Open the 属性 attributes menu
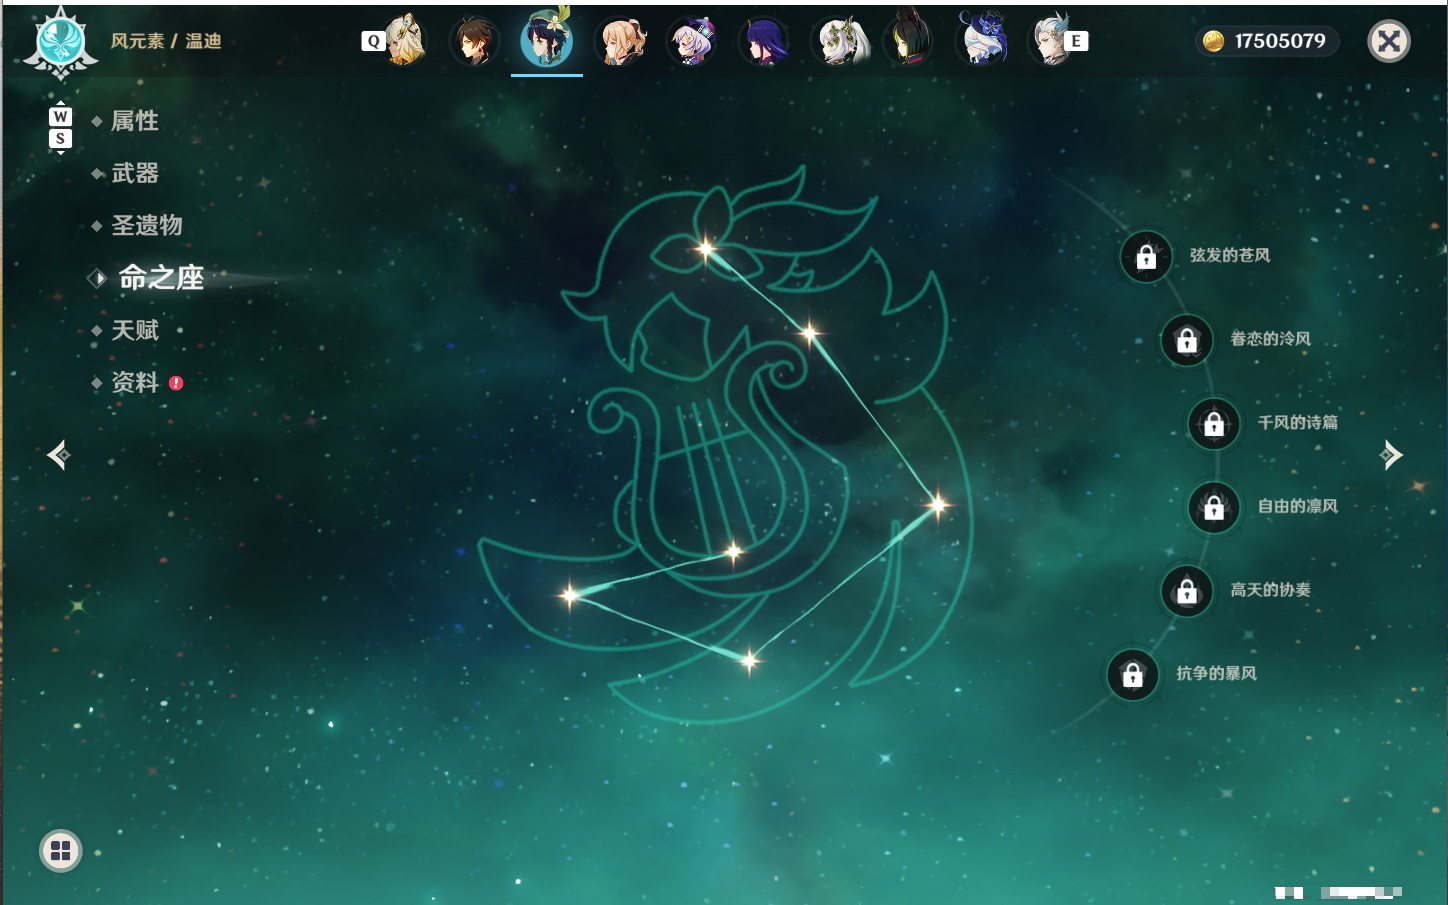Image resolution: width=1448 pixels, height=905 pixels. 135,121
